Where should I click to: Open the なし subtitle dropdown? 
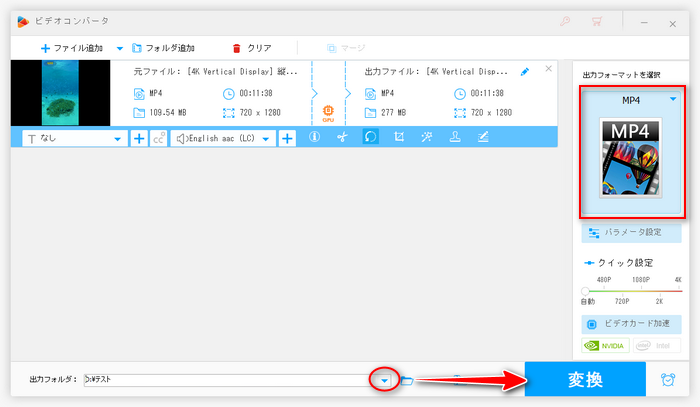pos(75,138)
